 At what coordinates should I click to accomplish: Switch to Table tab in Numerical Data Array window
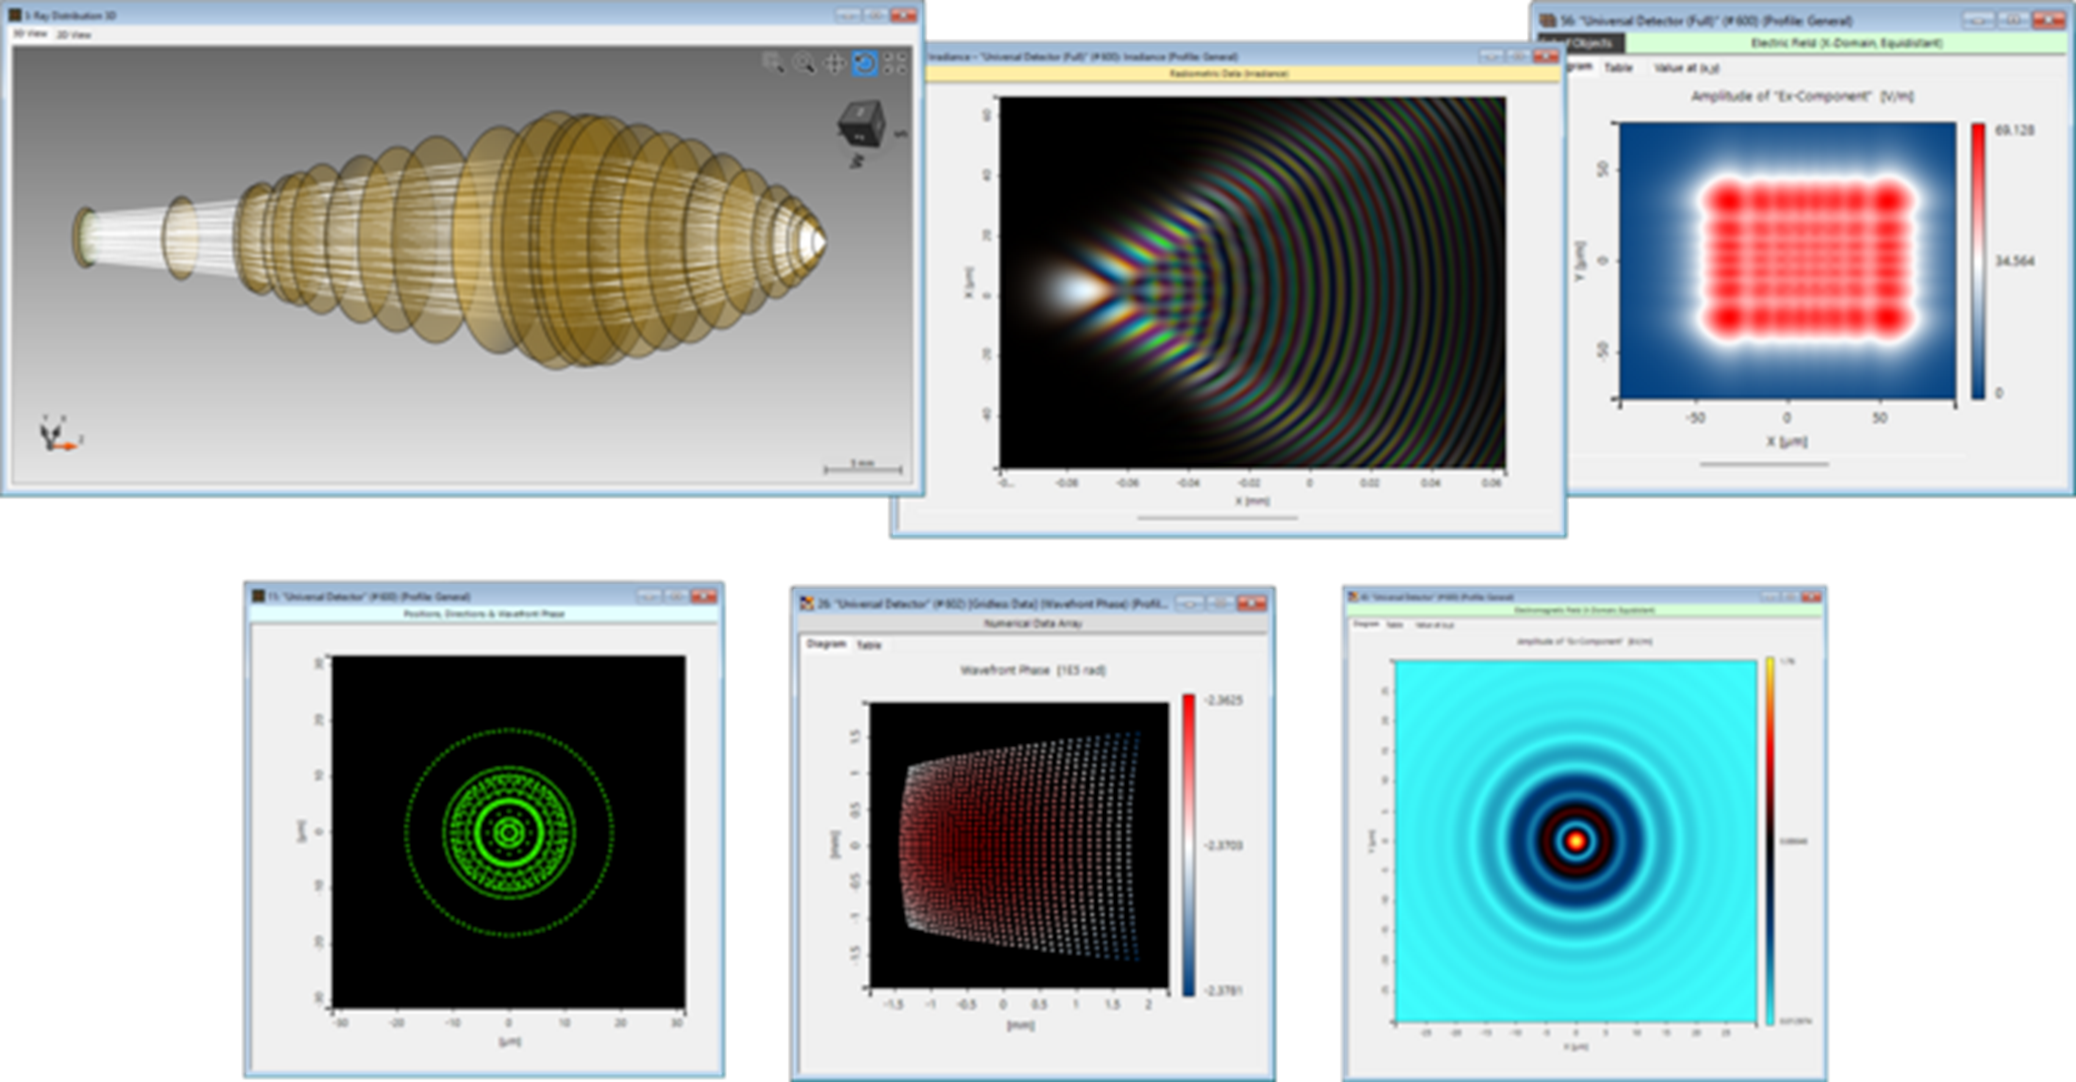[869, 646]
